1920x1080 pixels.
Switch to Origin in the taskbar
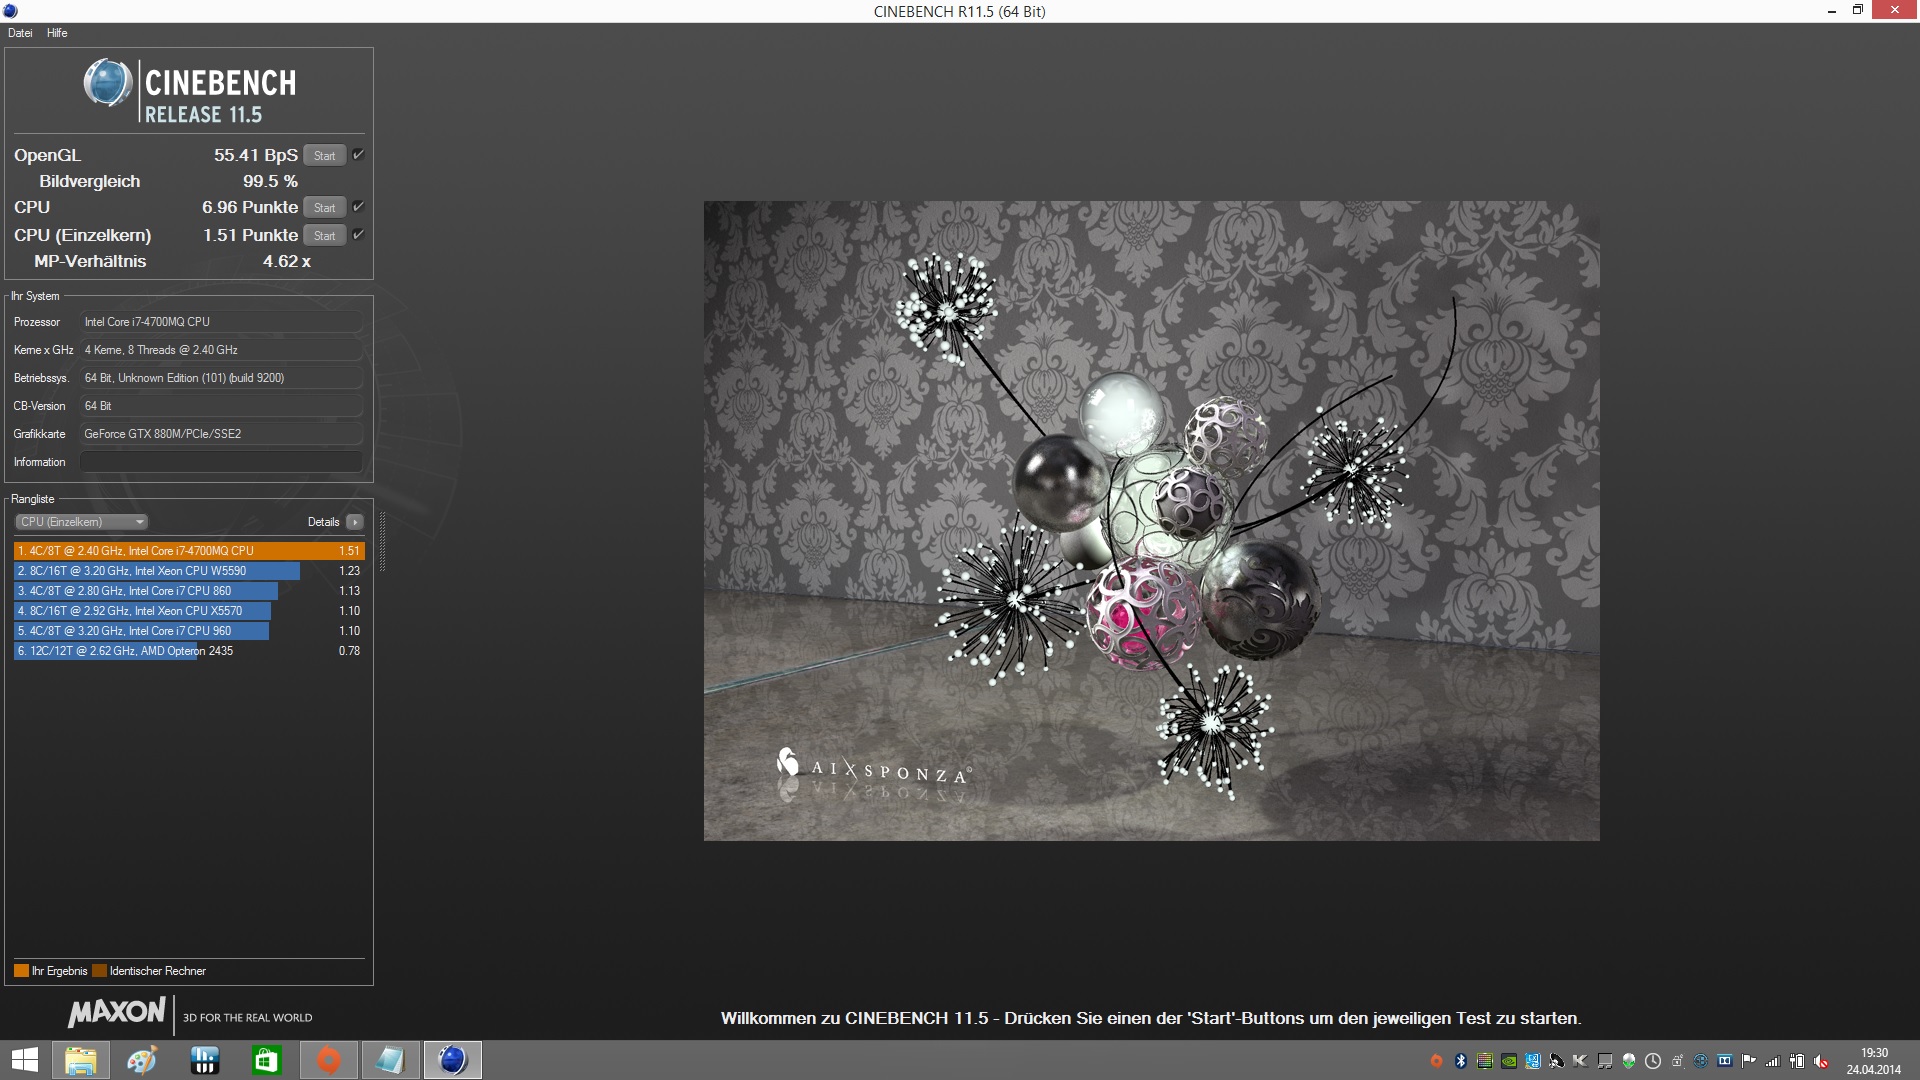pyautogui.click(x=328, y=1060)
